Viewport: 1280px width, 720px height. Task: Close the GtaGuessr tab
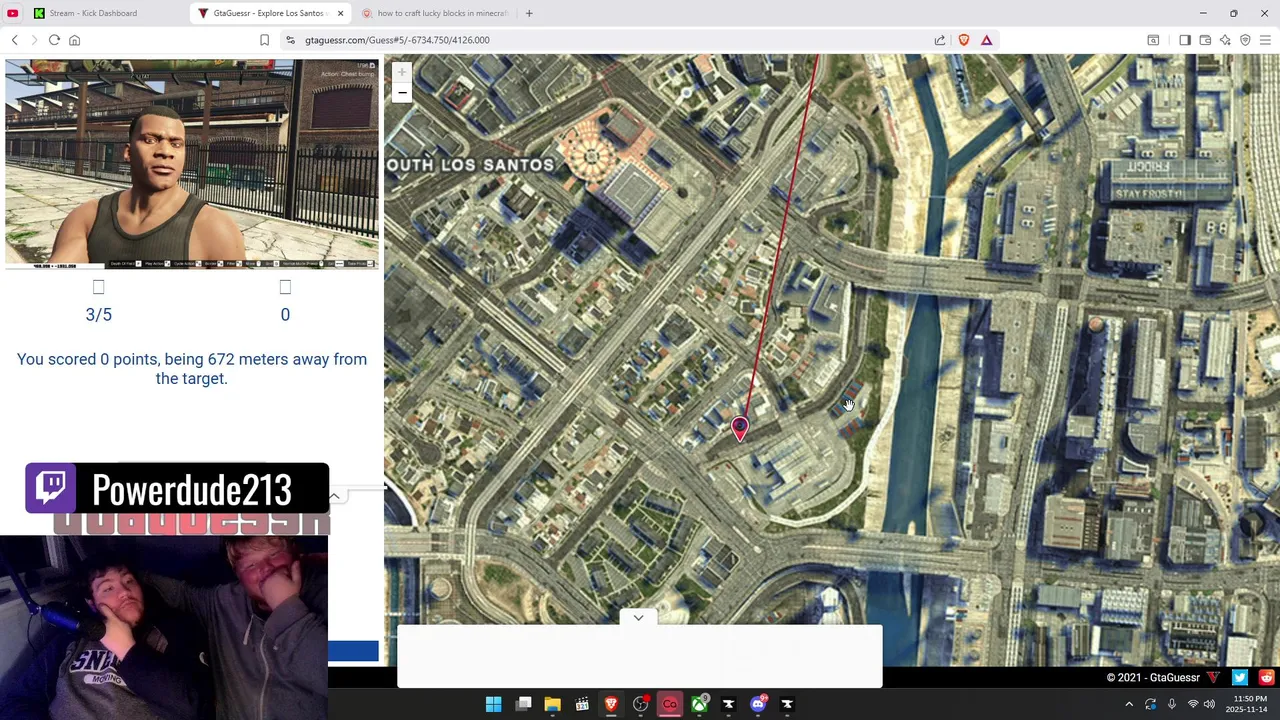[340, 13]
